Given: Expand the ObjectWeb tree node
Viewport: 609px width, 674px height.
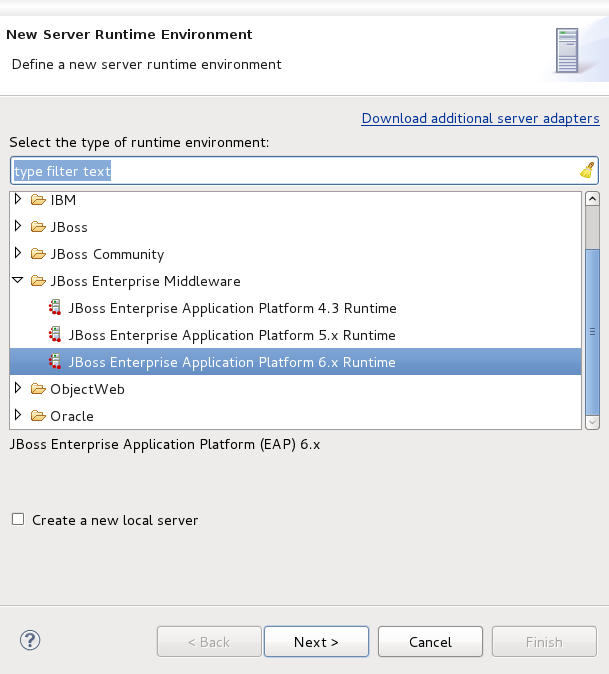Looking at the screenshot, I should (18, 389).
